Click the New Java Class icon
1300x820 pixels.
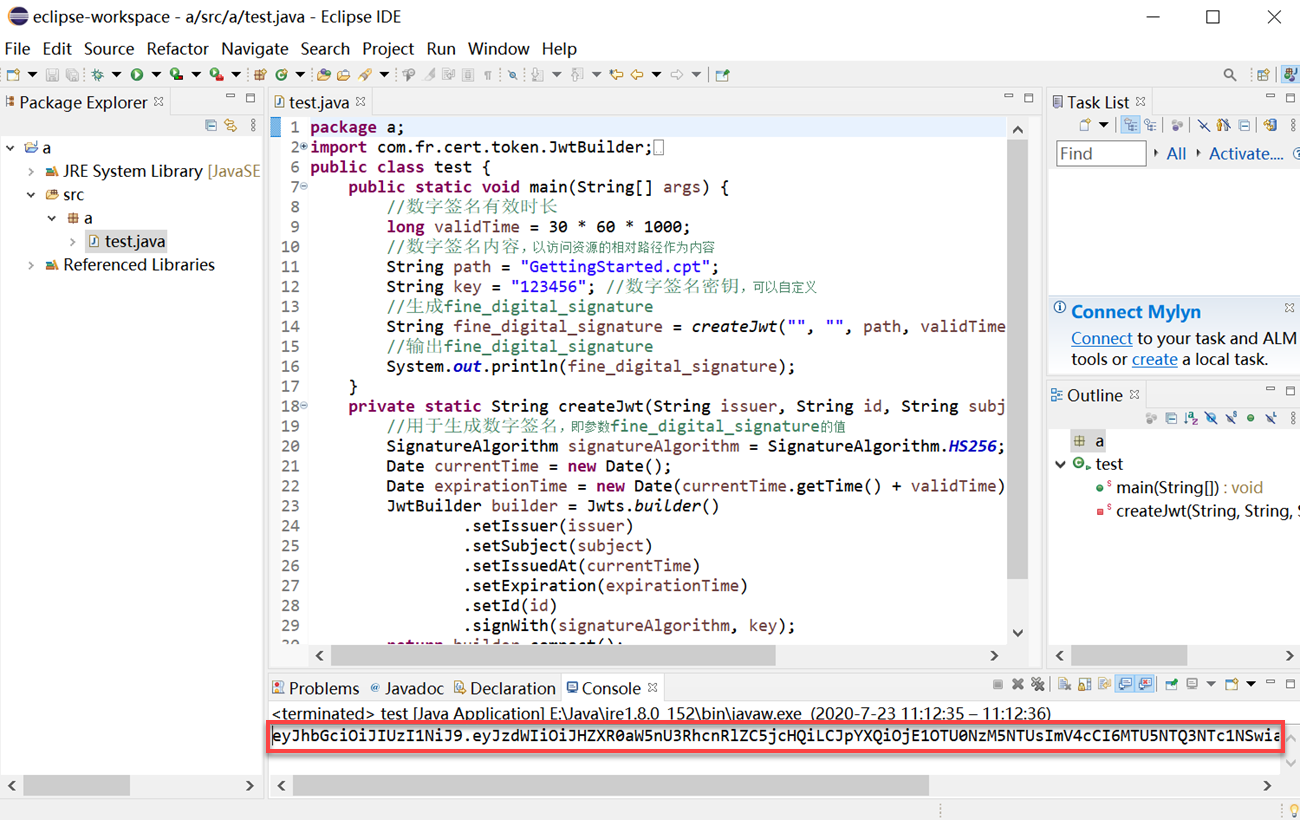coord(281,75)
